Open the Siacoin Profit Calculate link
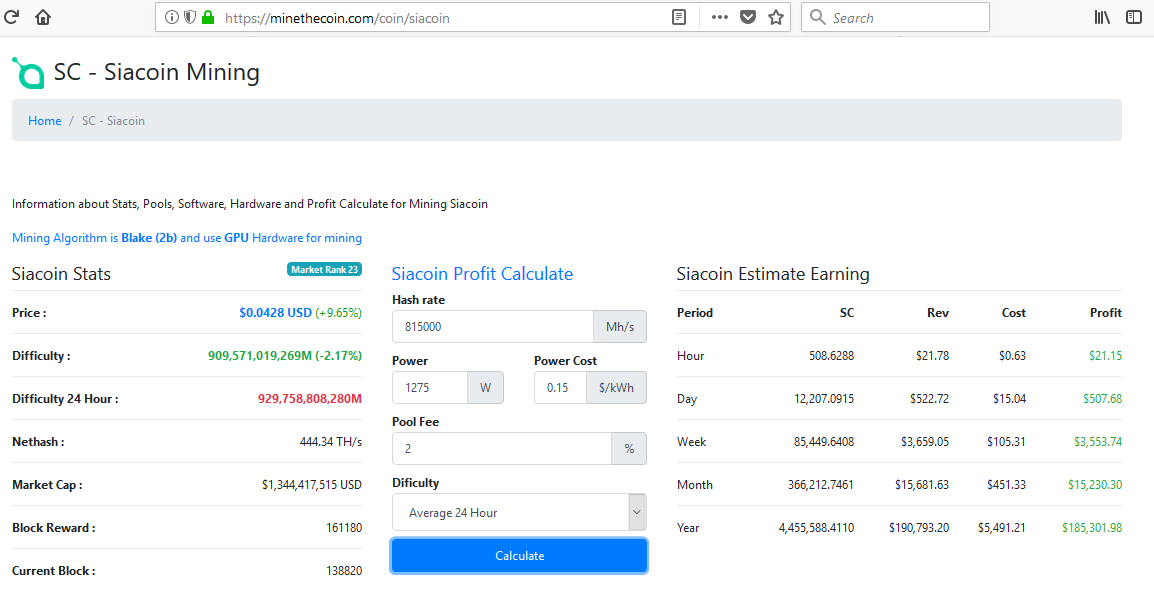Screen dimensions: 1154x598 pos(482,274)
